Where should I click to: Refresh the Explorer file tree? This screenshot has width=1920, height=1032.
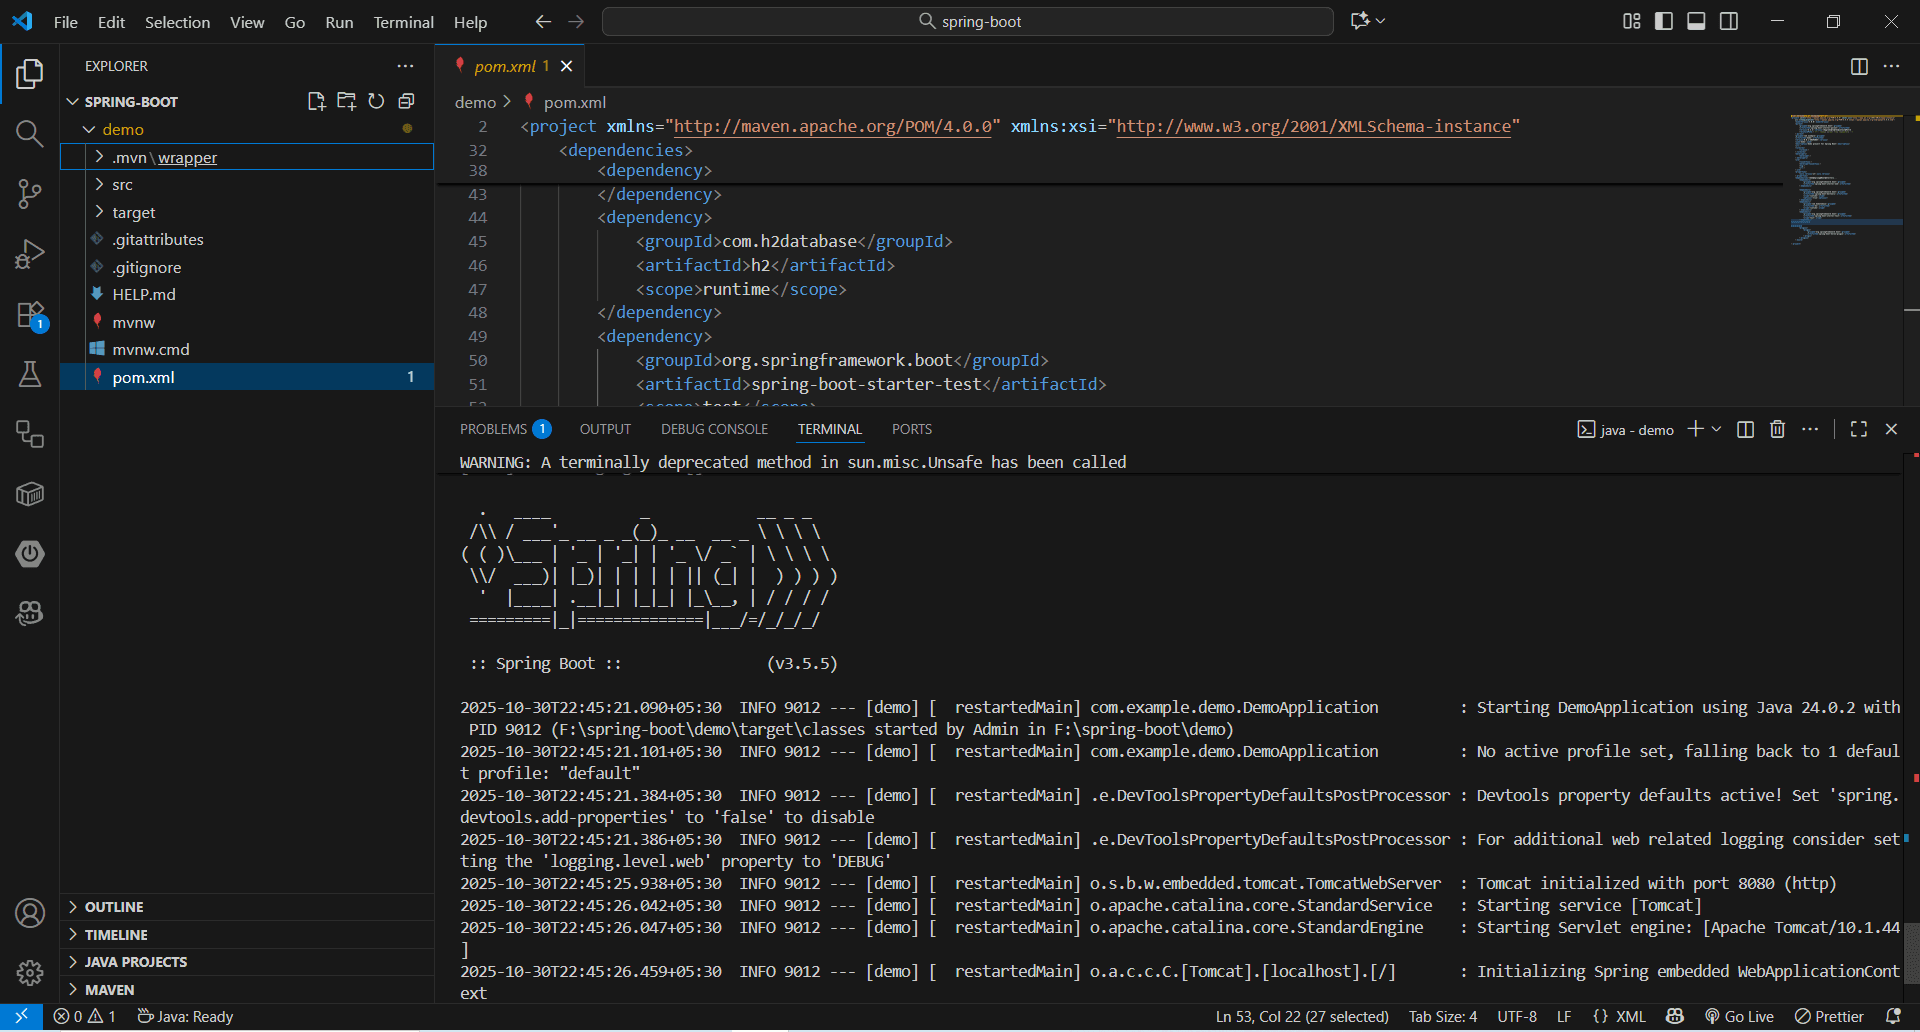point(376,101)
